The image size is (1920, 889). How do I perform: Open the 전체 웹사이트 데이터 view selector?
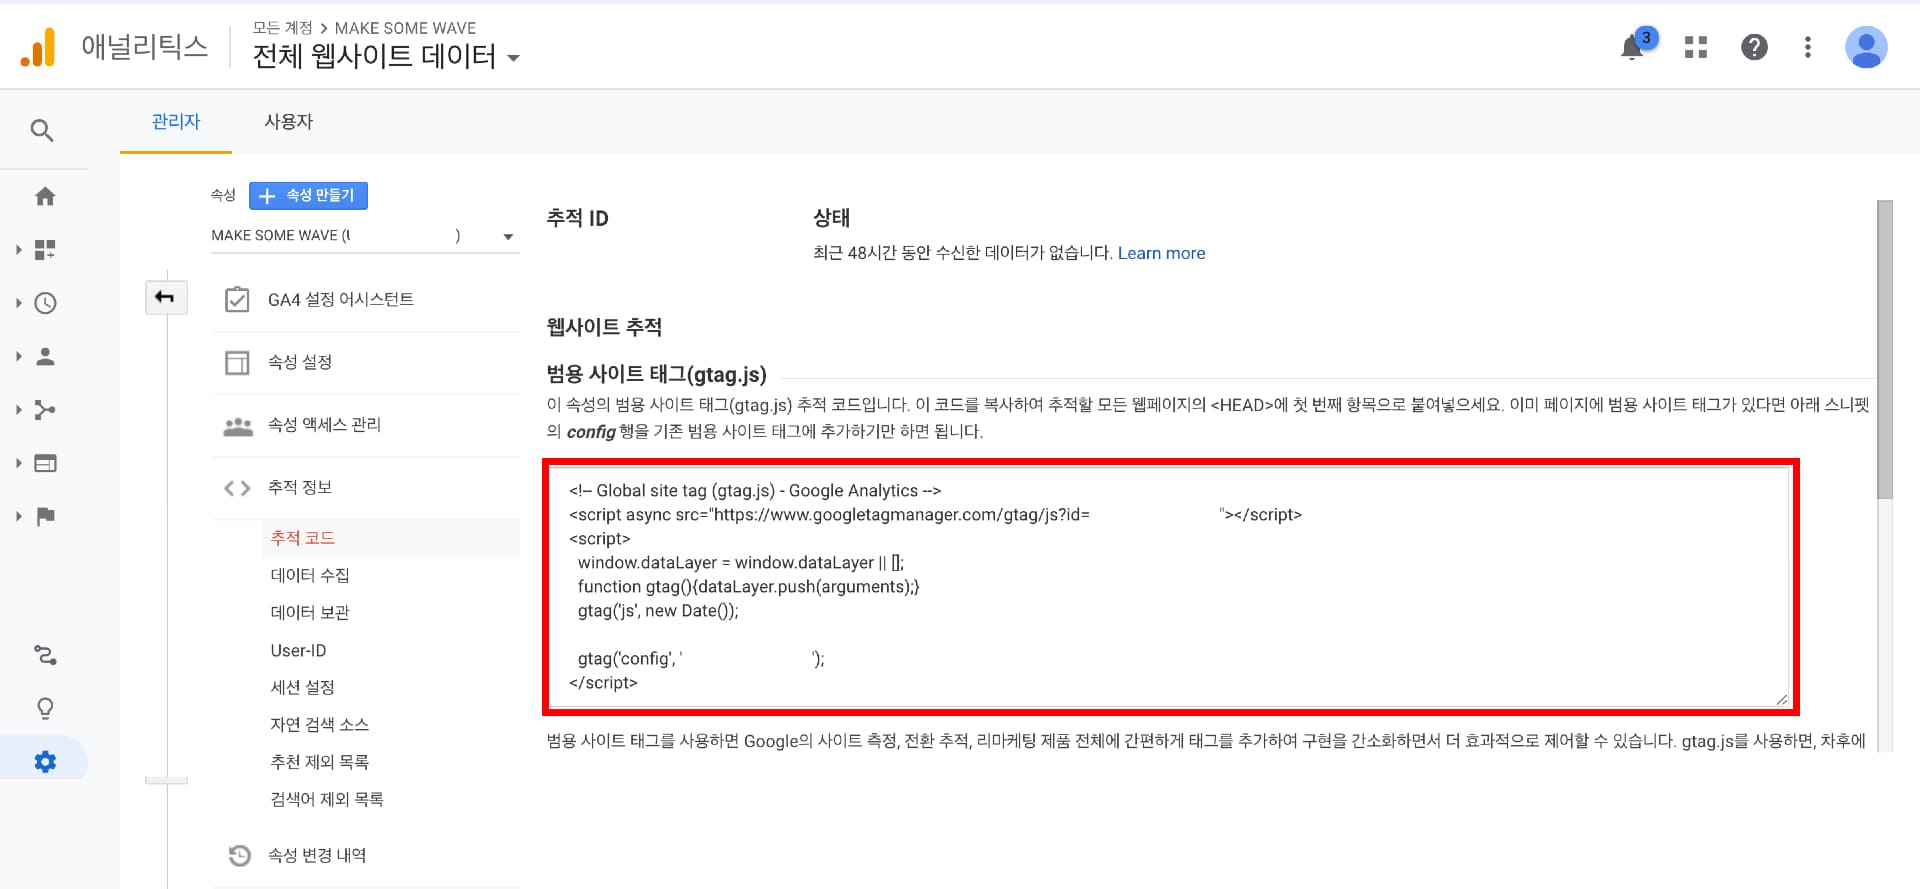386,56
